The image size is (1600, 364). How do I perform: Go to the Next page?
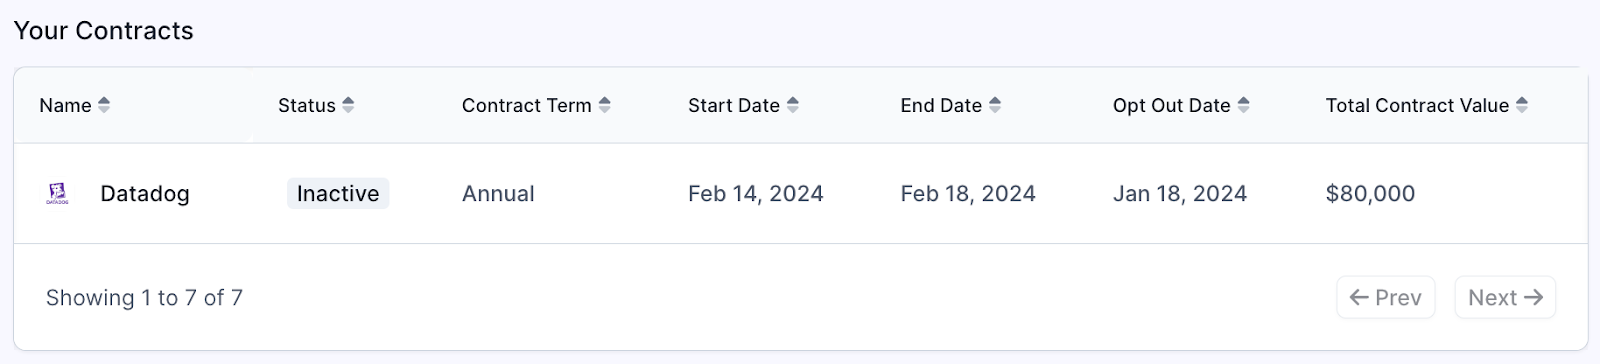pos(1505,297)
